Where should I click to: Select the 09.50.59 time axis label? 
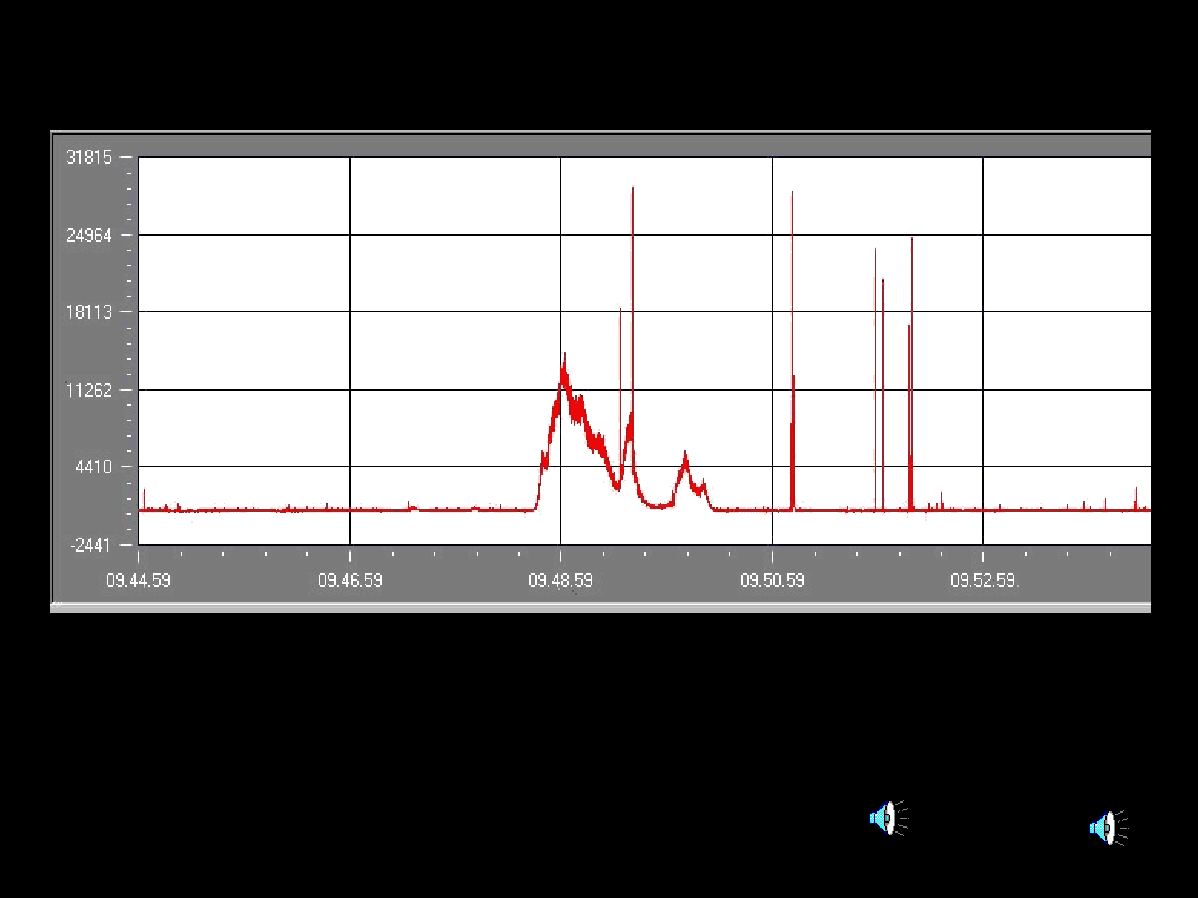[x=772, y=580]
